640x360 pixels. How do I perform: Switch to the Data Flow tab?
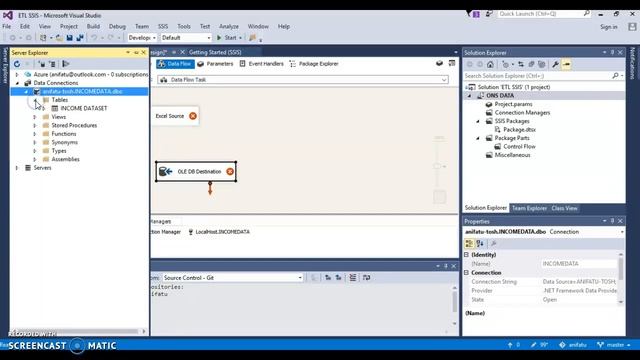tap(175, 64)
